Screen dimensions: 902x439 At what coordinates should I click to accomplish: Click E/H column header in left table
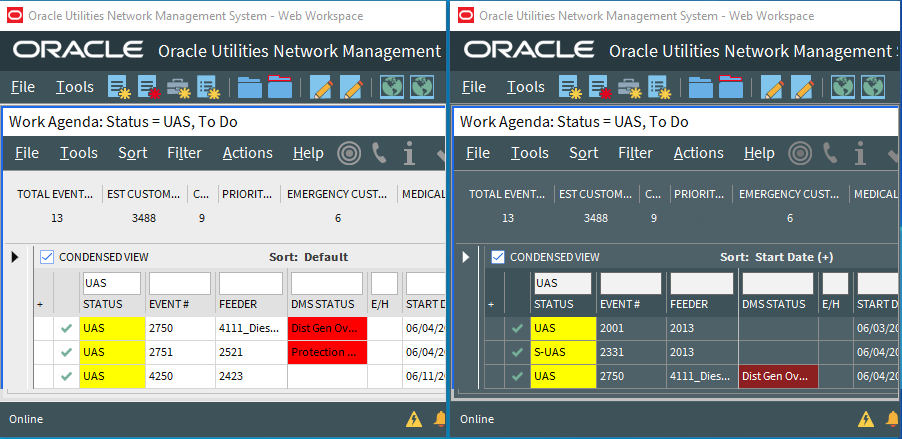(x=380, y=304)
